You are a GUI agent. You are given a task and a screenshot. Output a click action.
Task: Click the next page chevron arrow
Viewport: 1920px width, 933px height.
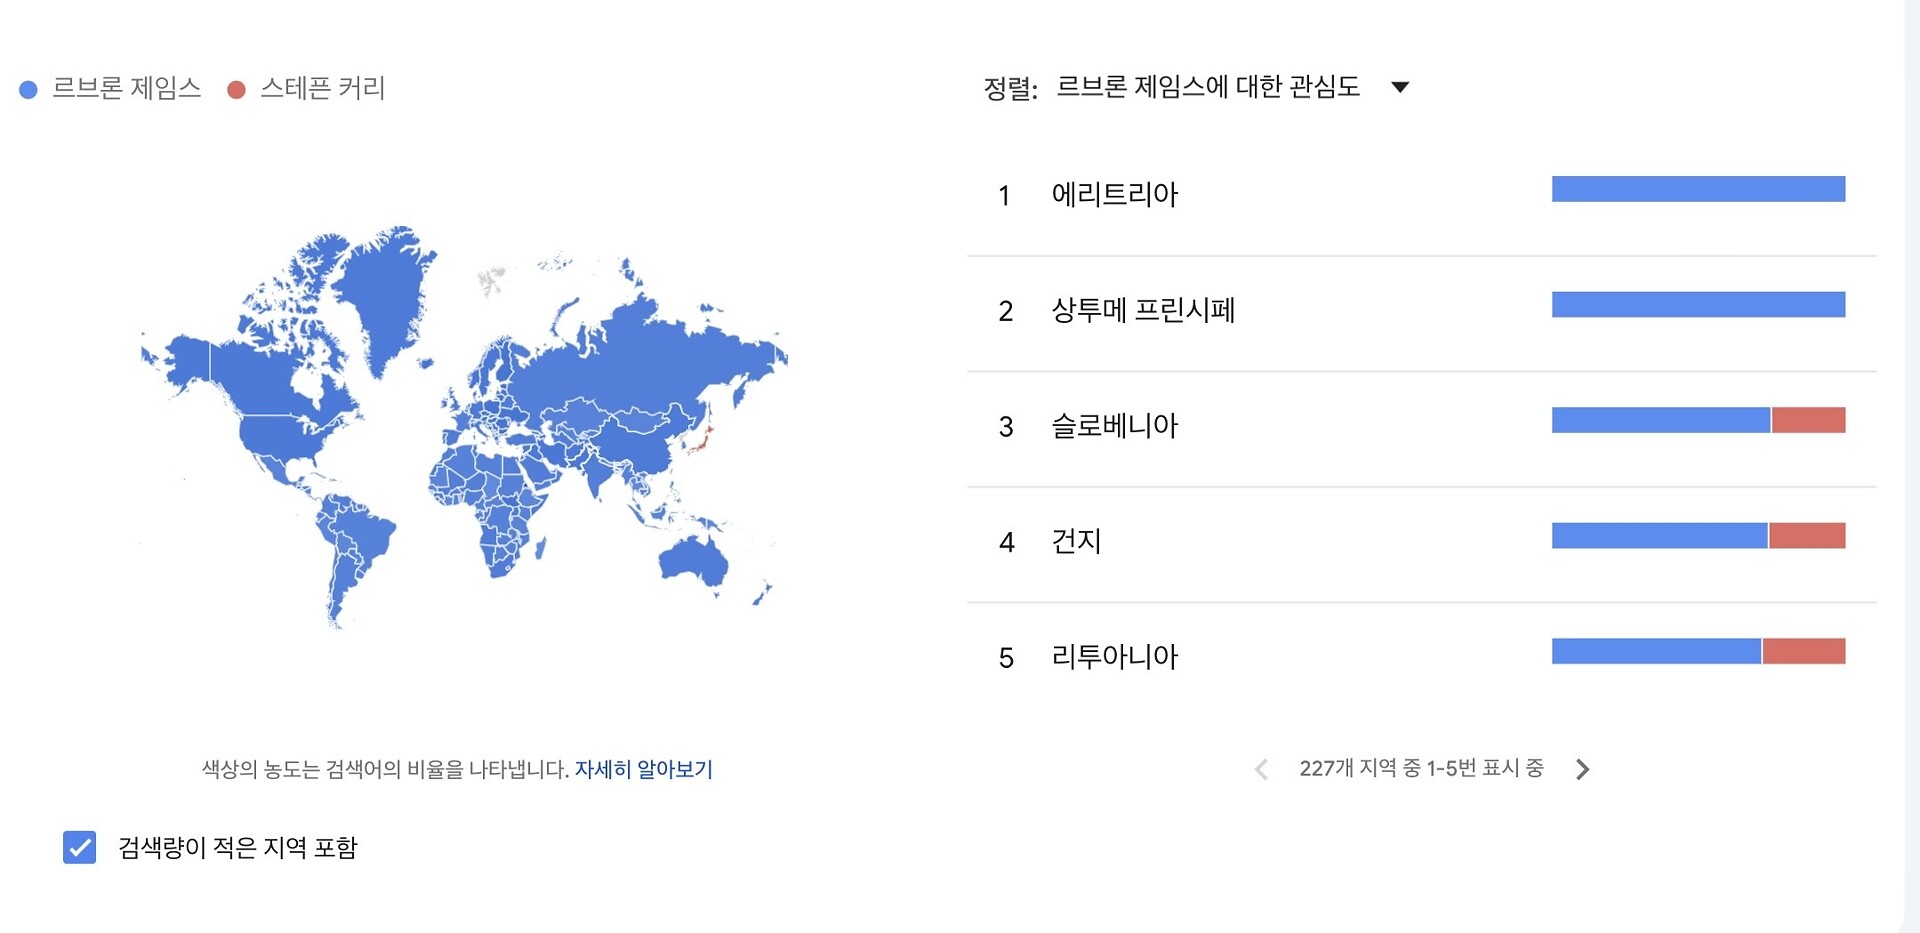coord(1582,769)
